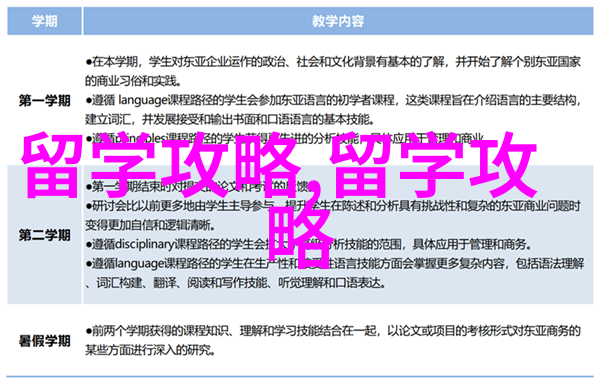The height and width of the screenshot is (384, 600).
Task: Select the line 某些方面进行深入的研究
Action: coord(150,350)
